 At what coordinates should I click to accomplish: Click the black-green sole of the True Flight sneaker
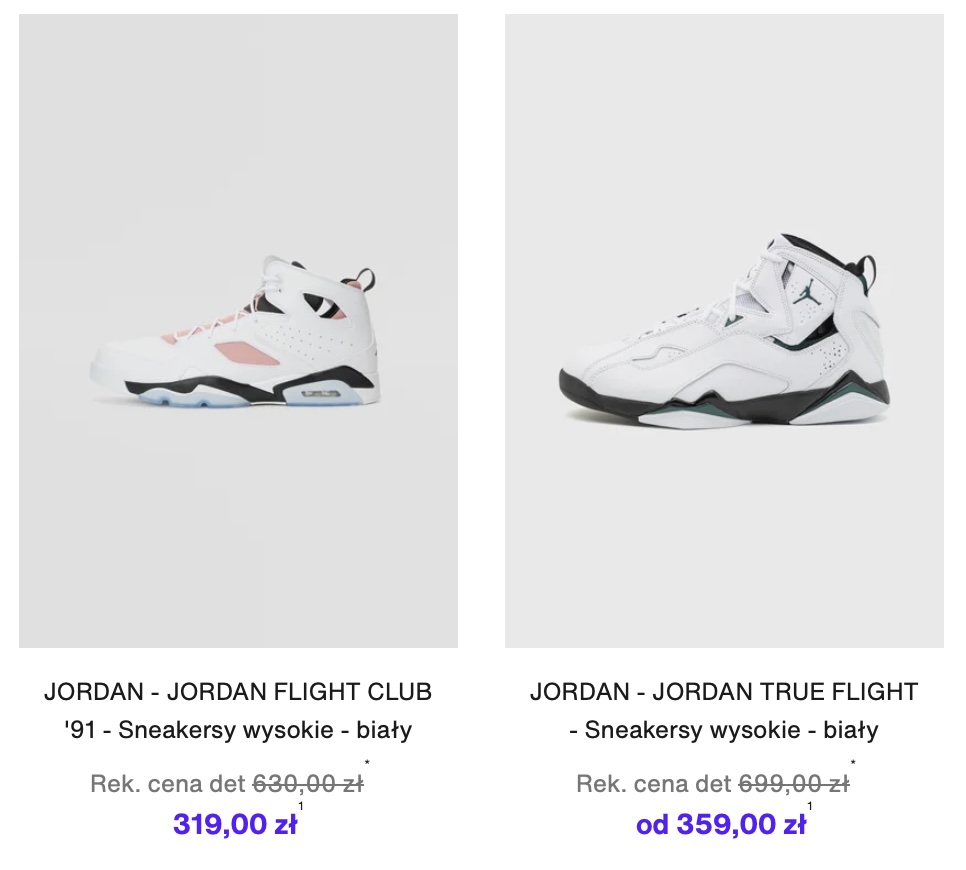point(700,405)
